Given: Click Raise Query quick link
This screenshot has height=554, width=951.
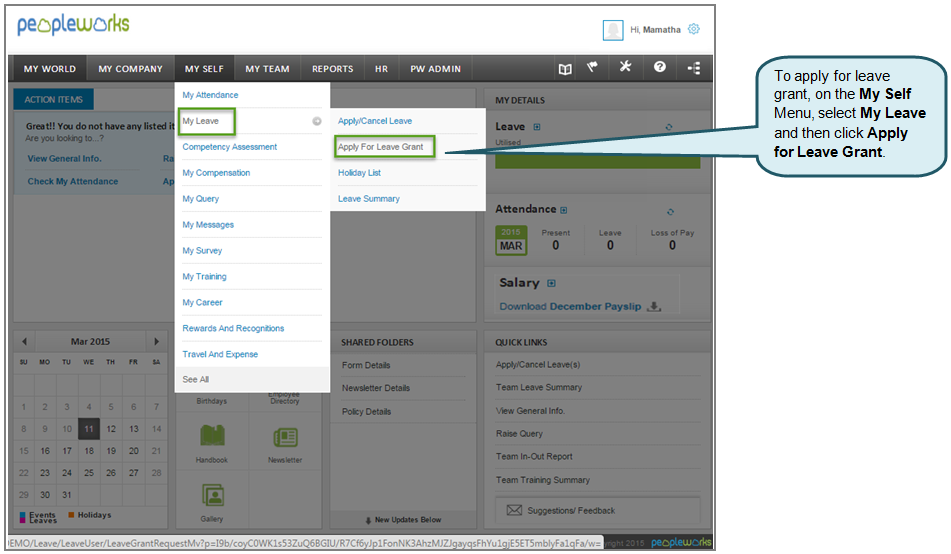Looking at the screenshot, I should click(x=519, y=434).
